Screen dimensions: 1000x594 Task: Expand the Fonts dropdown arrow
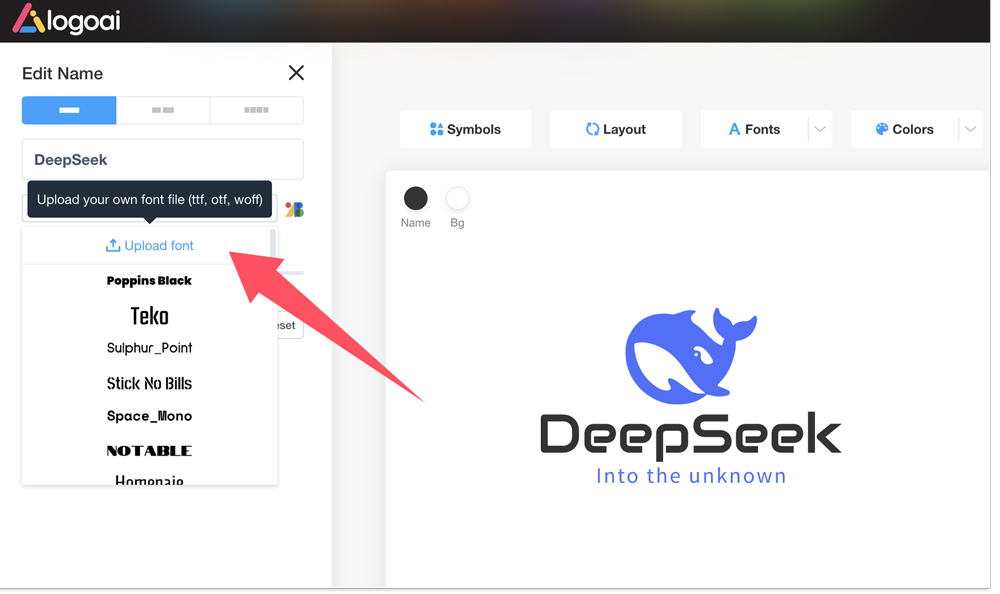pos(820,129)
